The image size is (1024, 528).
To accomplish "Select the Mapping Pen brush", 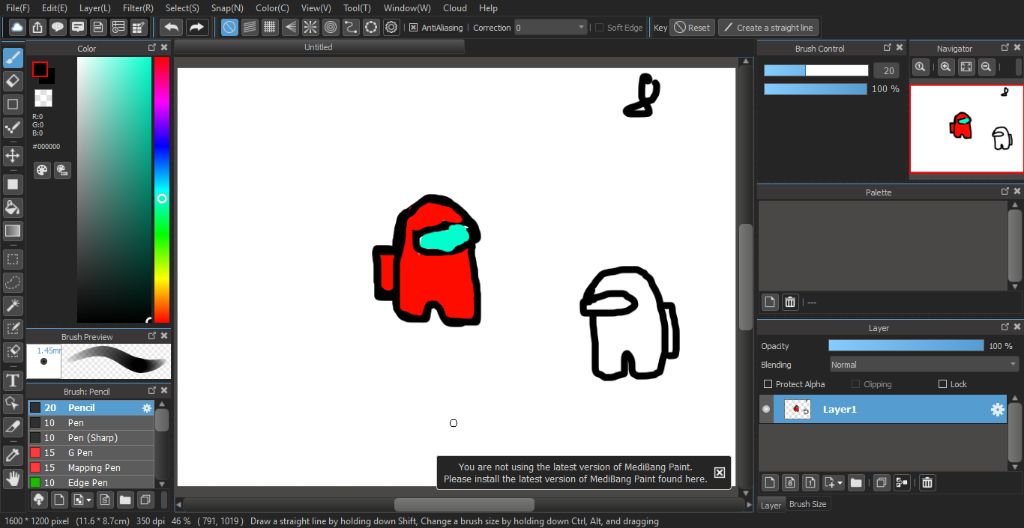I will pos(91,467).
